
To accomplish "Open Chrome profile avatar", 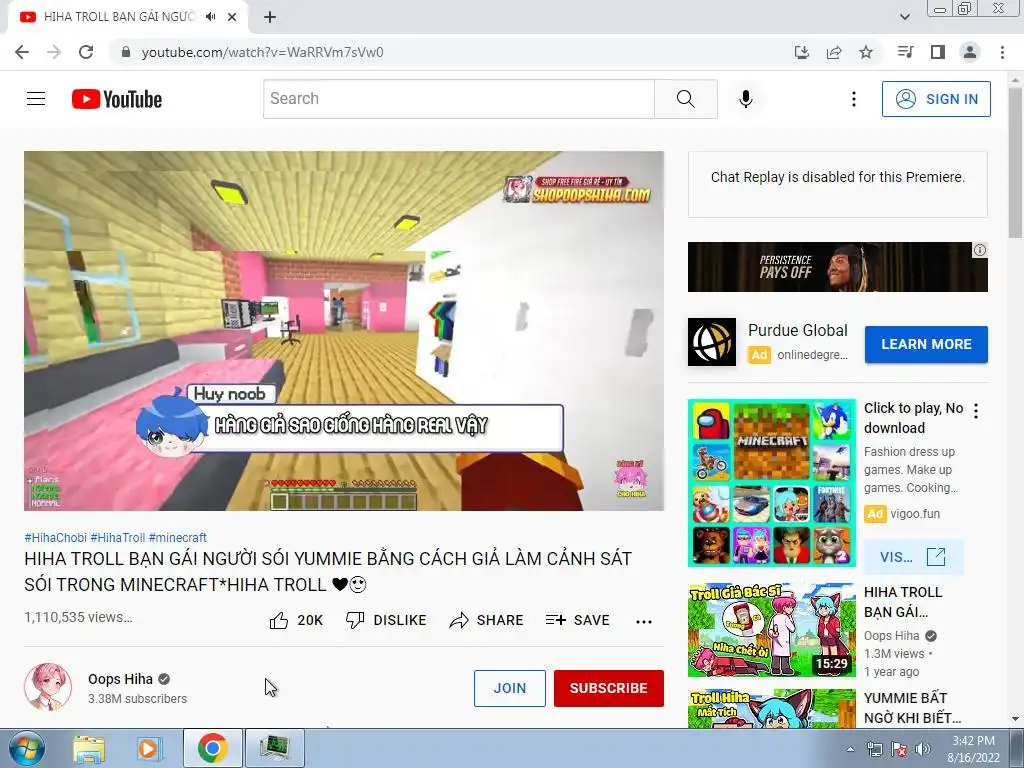I will point(970,52).
